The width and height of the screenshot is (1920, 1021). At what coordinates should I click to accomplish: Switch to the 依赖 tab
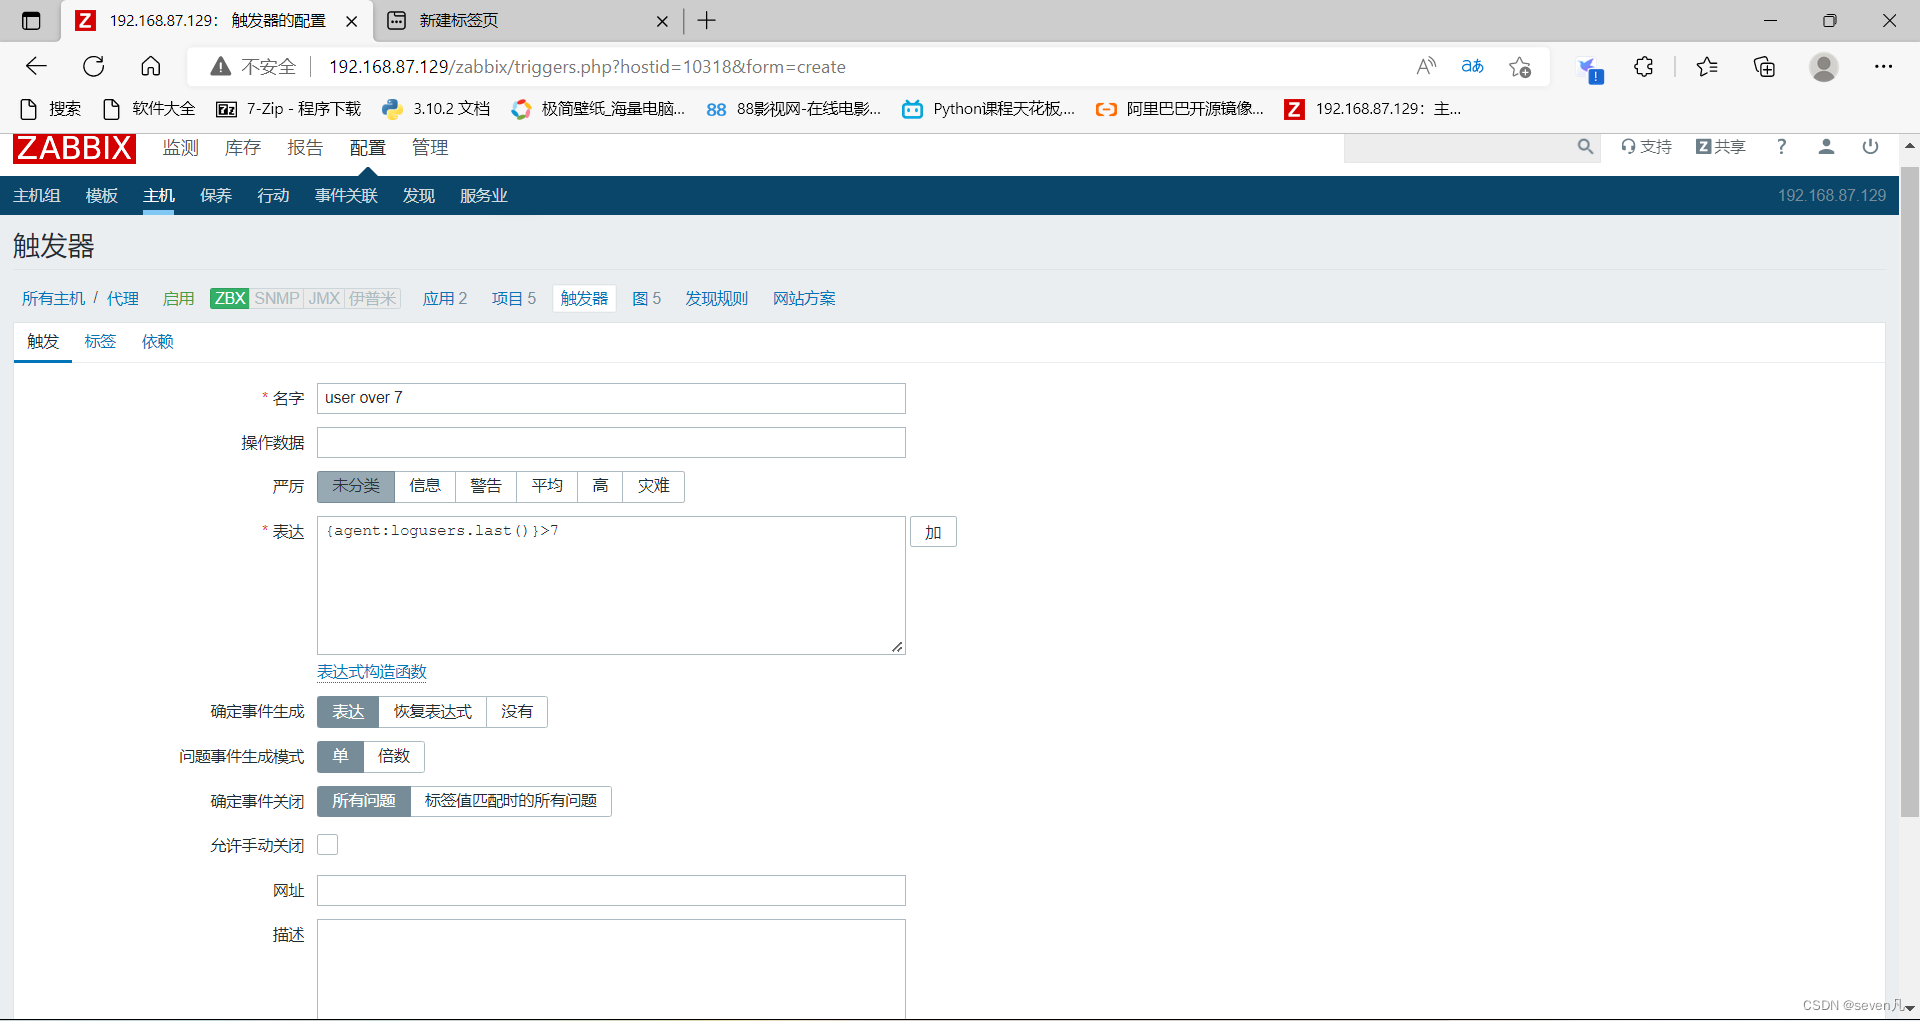coord(158,342)
